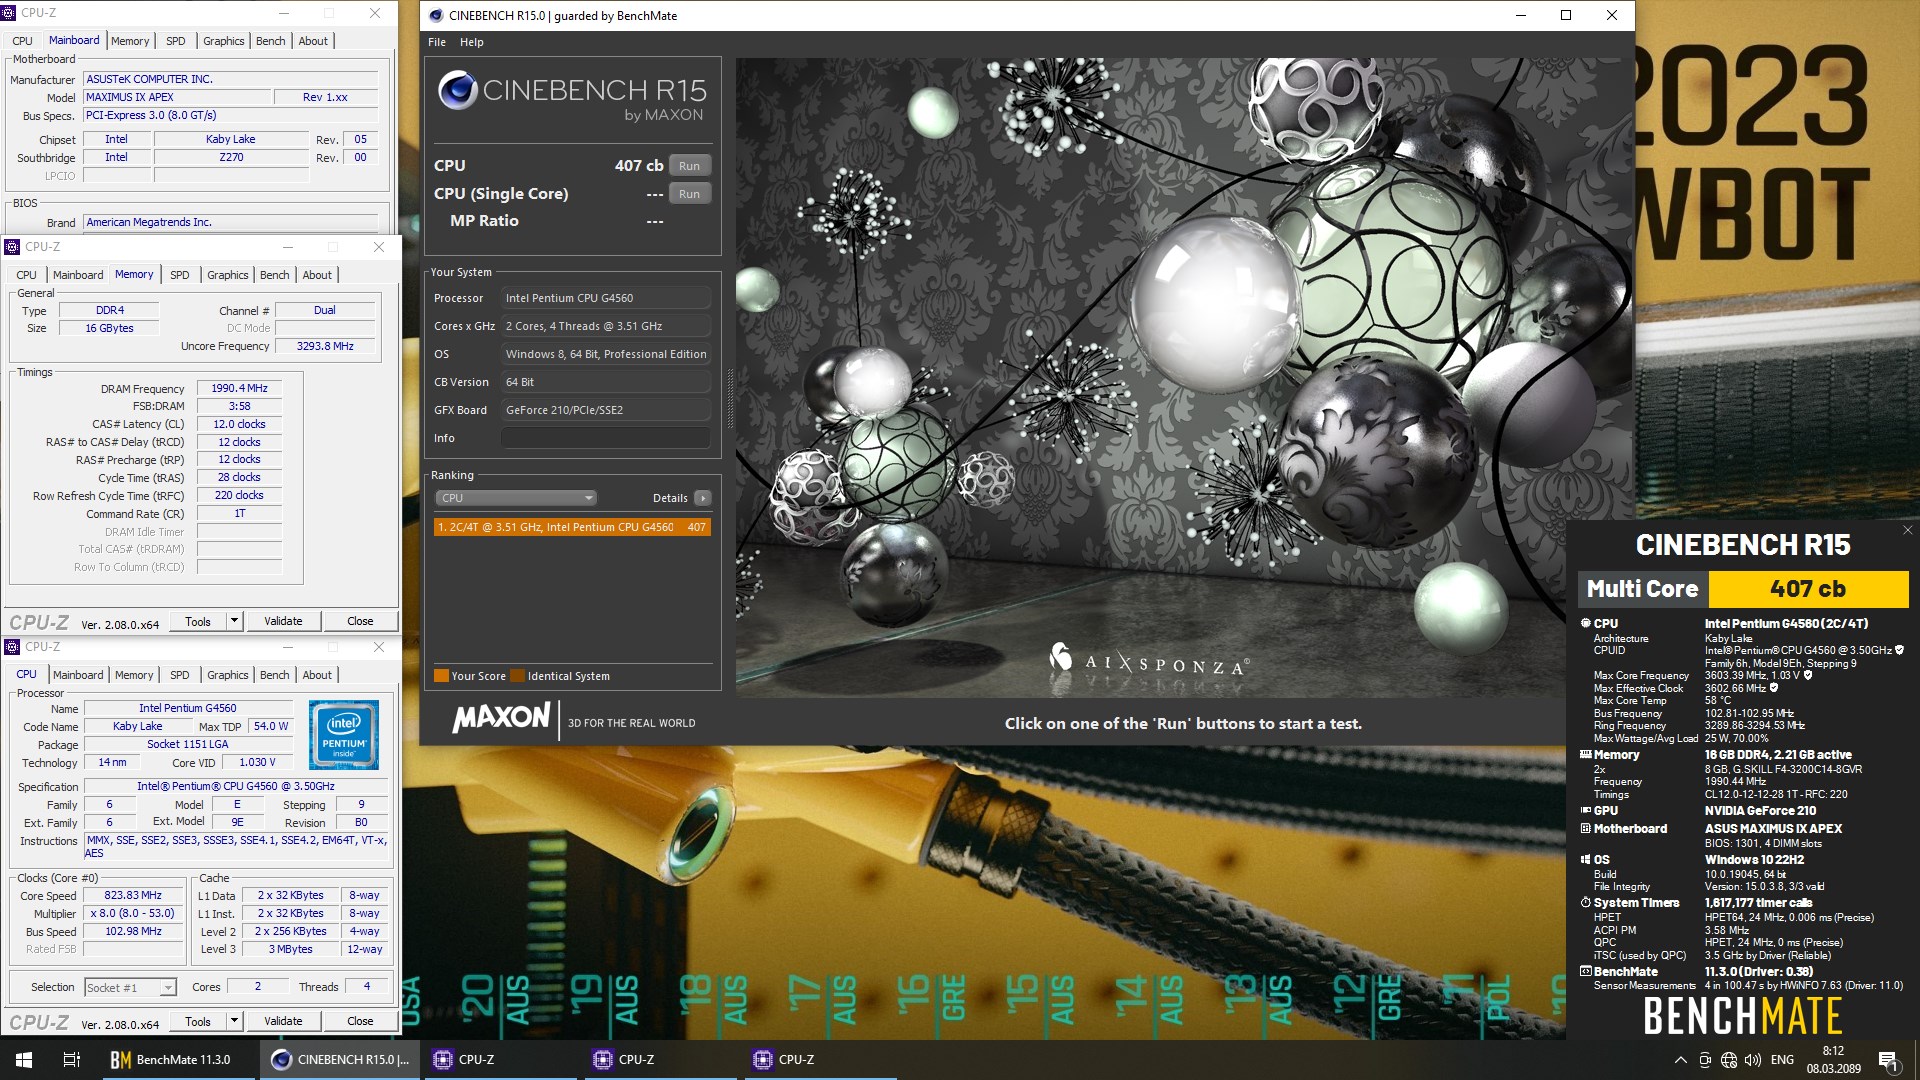Click the Uncore Frequency value 3293.8 MHz
The image size is (1920, 1080).
coord(325,346)
